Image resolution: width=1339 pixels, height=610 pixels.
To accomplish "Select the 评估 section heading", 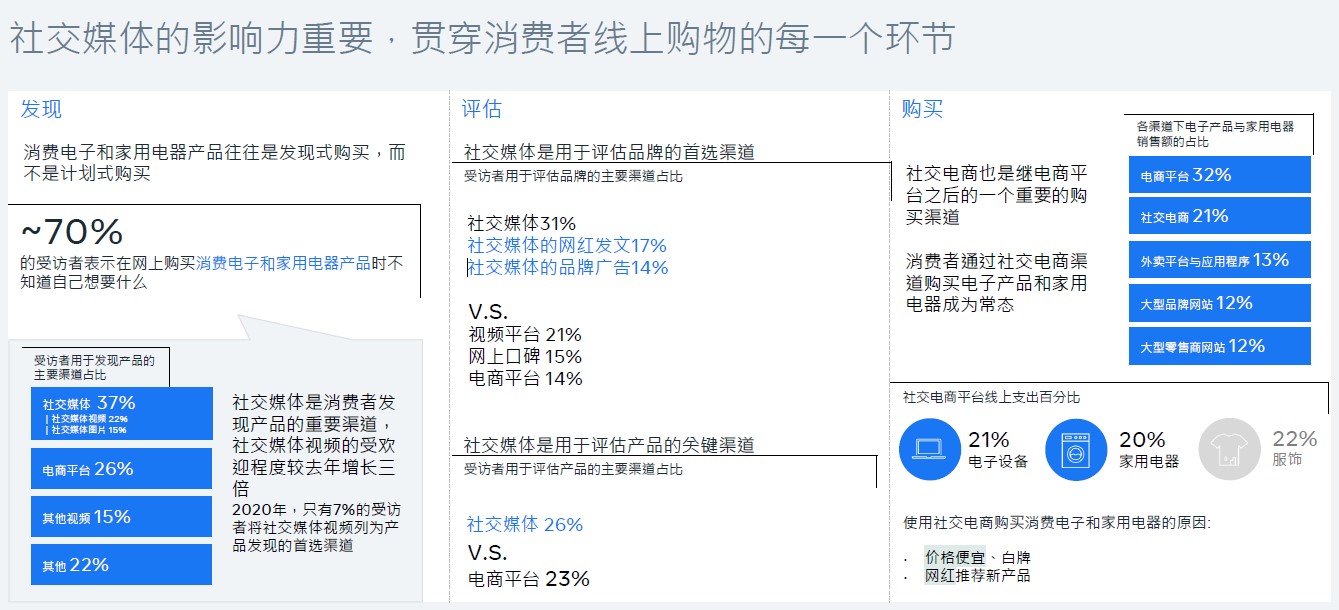I will [x=481, y=110].
